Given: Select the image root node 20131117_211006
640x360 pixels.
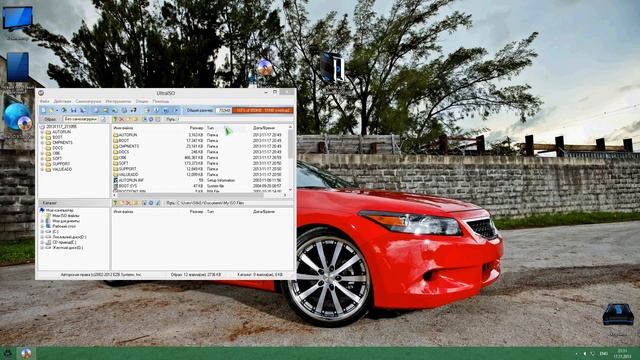Looking at the screenshot, I should (61, 127).
